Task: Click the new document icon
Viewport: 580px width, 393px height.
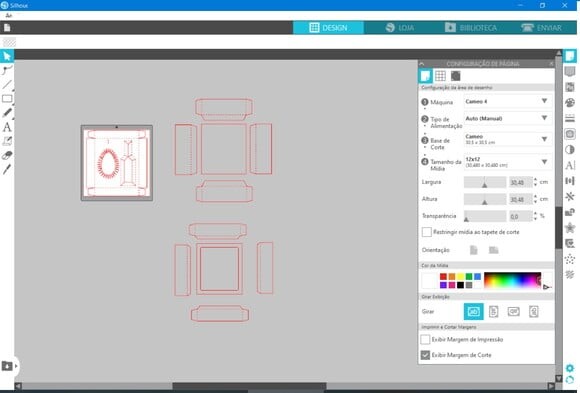Action: pos(7,27)
